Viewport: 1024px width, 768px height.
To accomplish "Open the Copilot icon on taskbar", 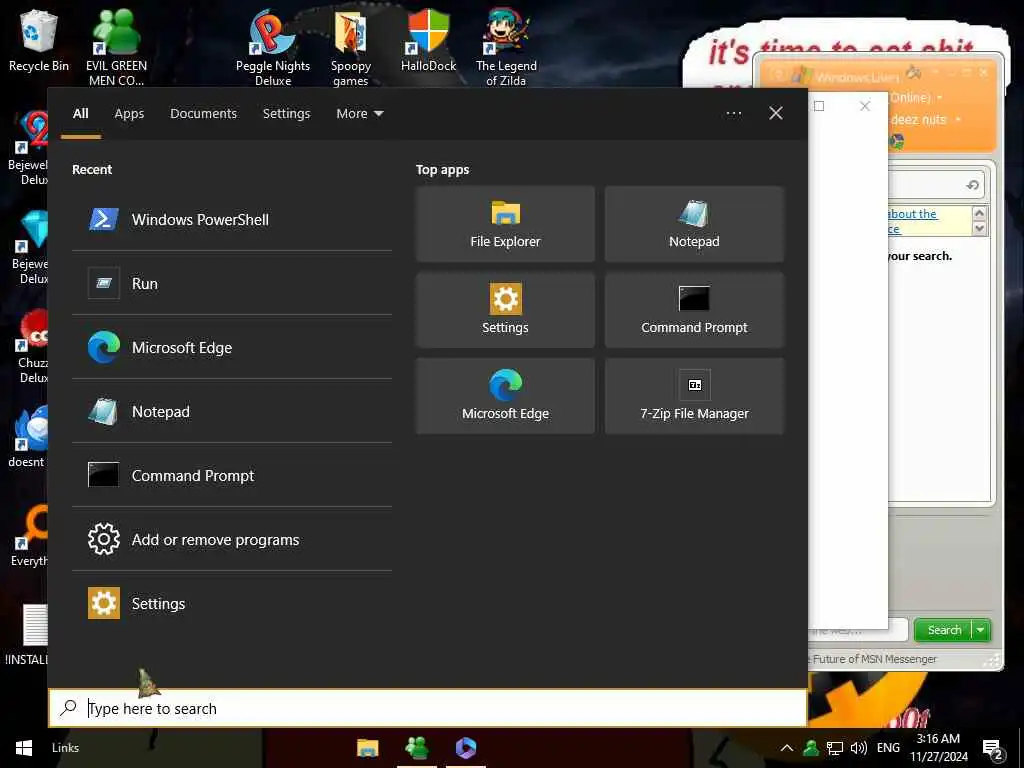I will (466, 748).
